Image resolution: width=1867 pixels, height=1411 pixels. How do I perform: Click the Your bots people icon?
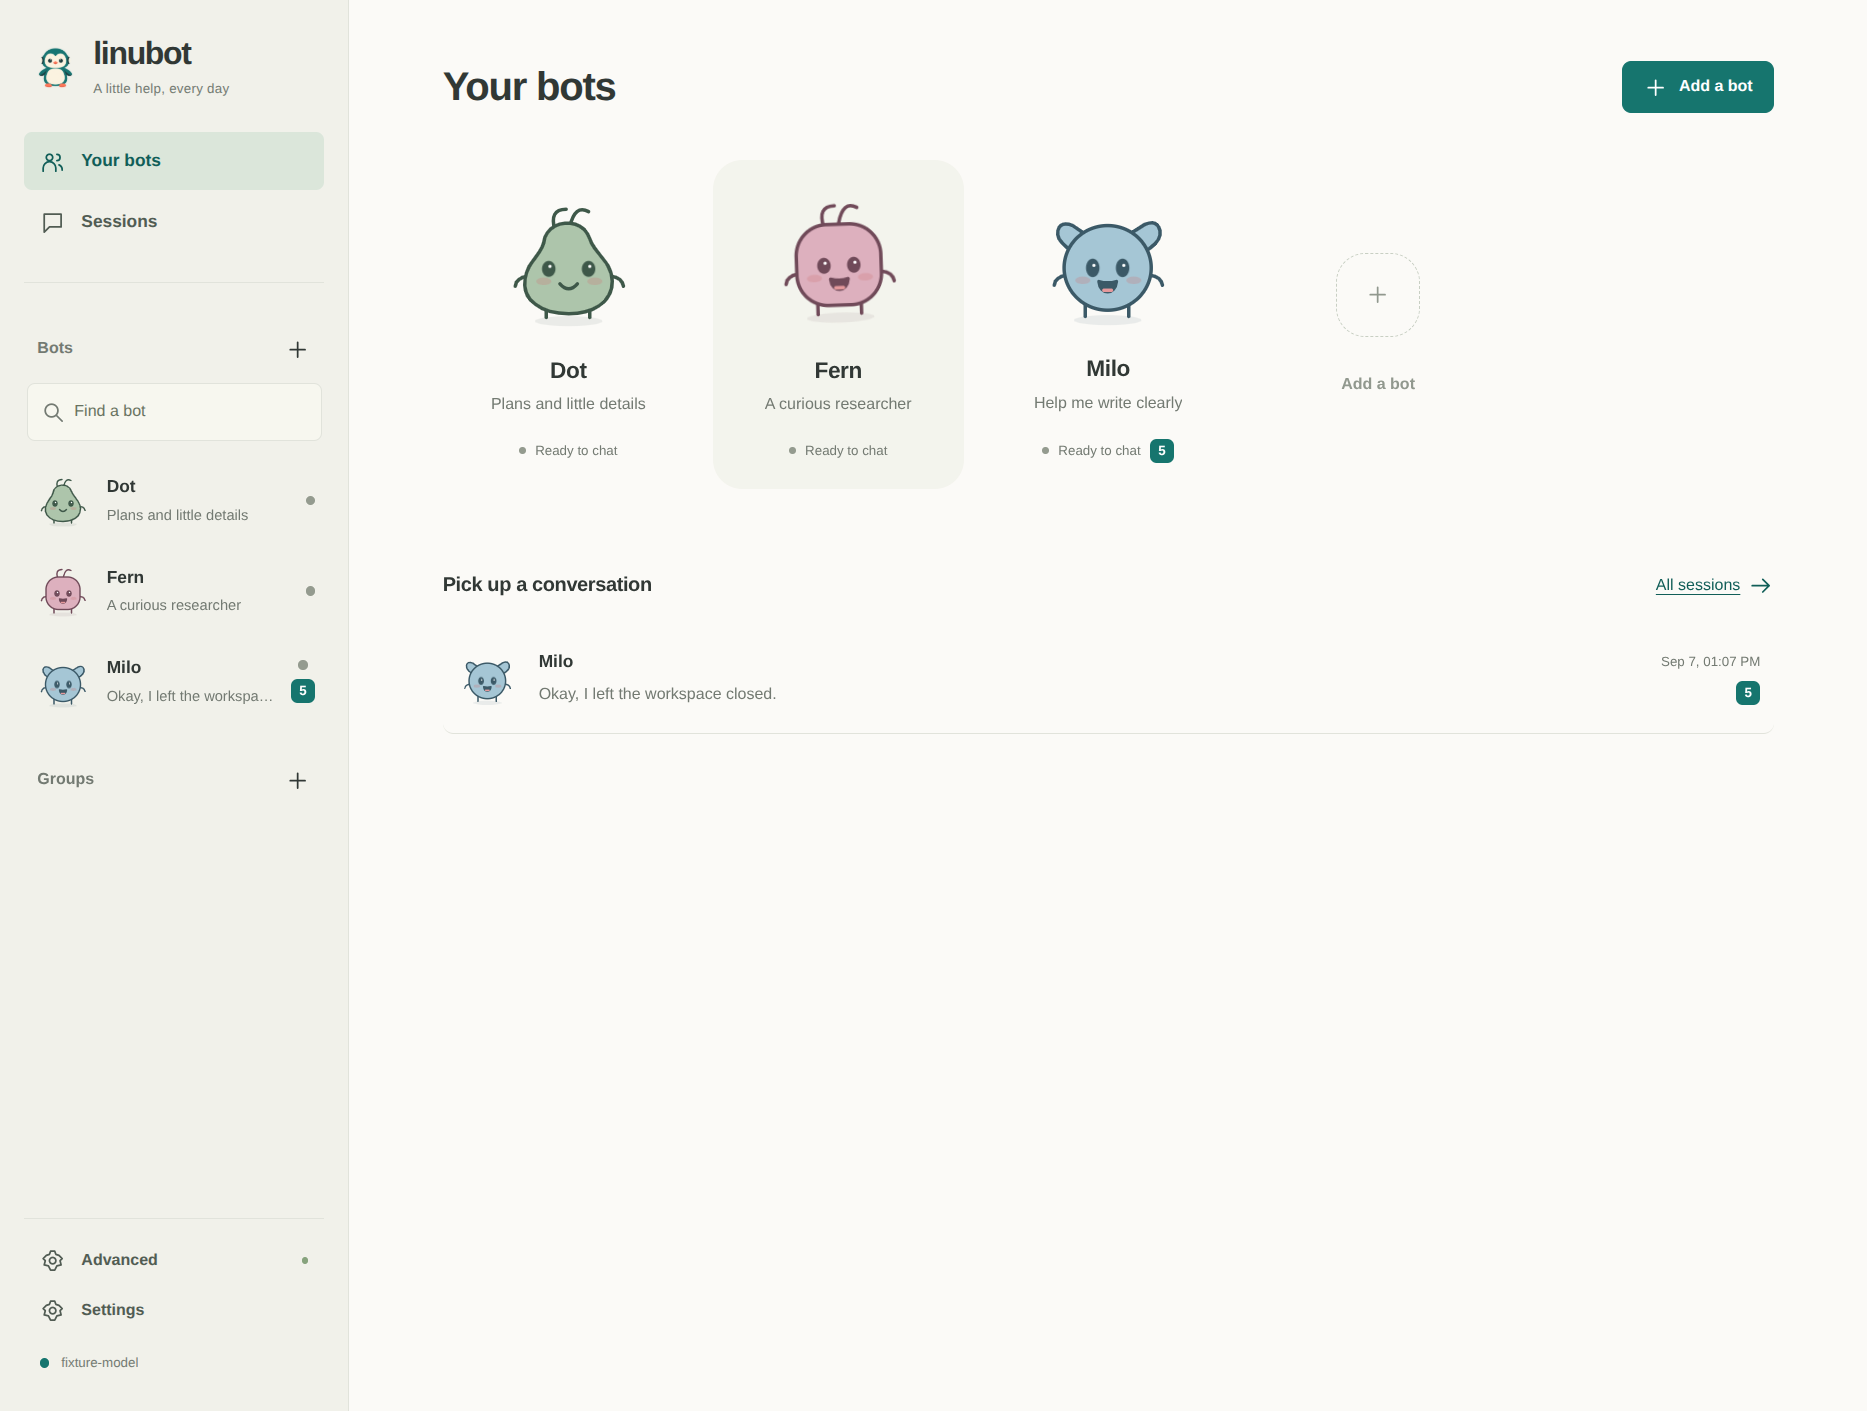pos(53,162)
